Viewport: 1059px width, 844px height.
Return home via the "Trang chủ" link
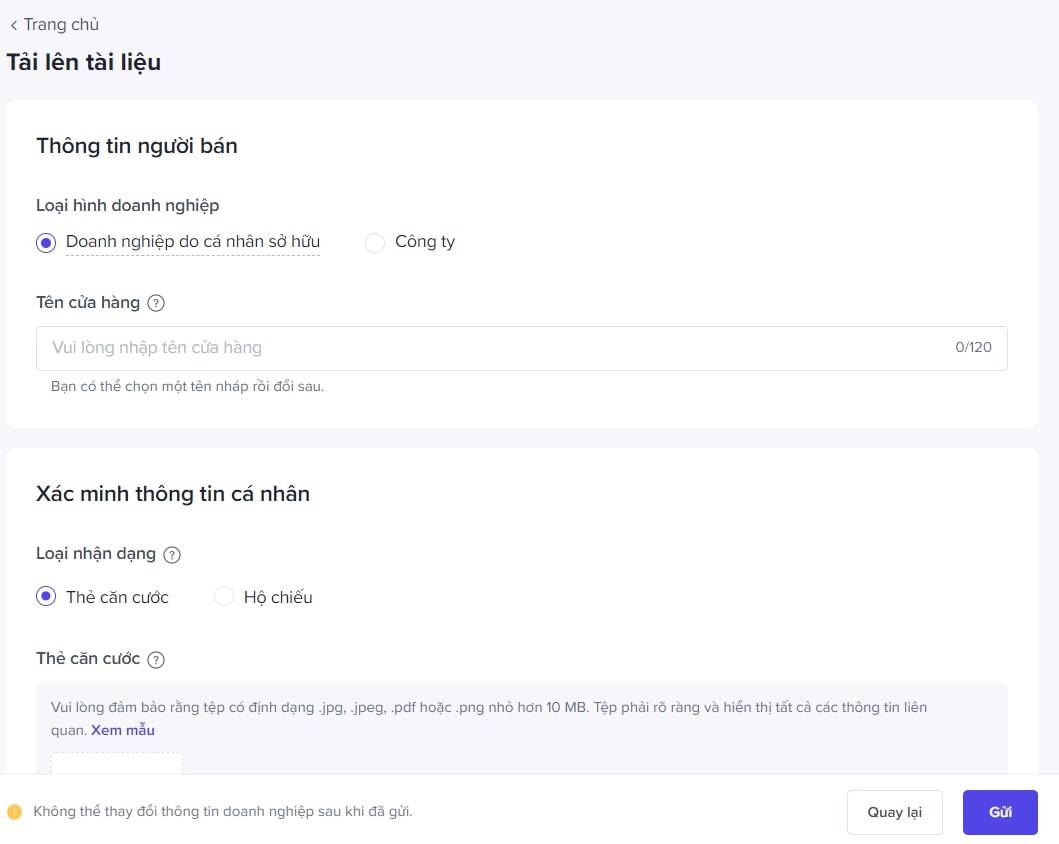click(x=62, y=24)
